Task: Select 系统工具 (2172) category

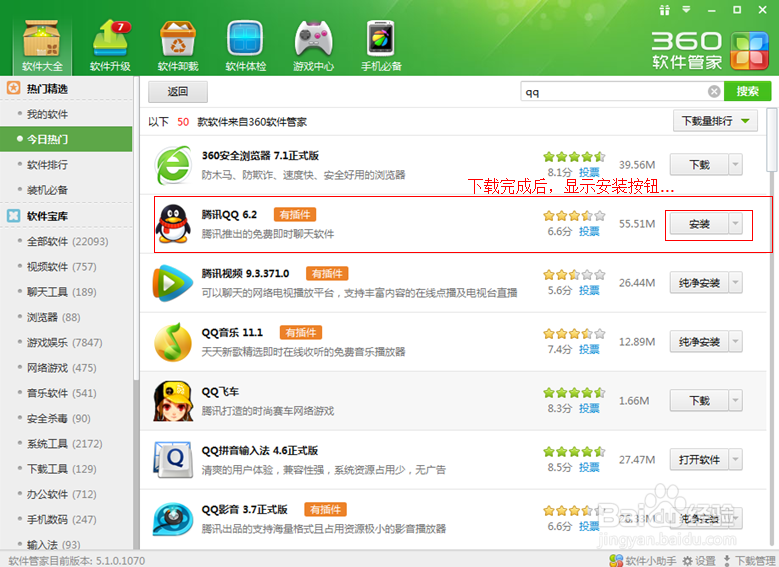Action: pos(66,444)
